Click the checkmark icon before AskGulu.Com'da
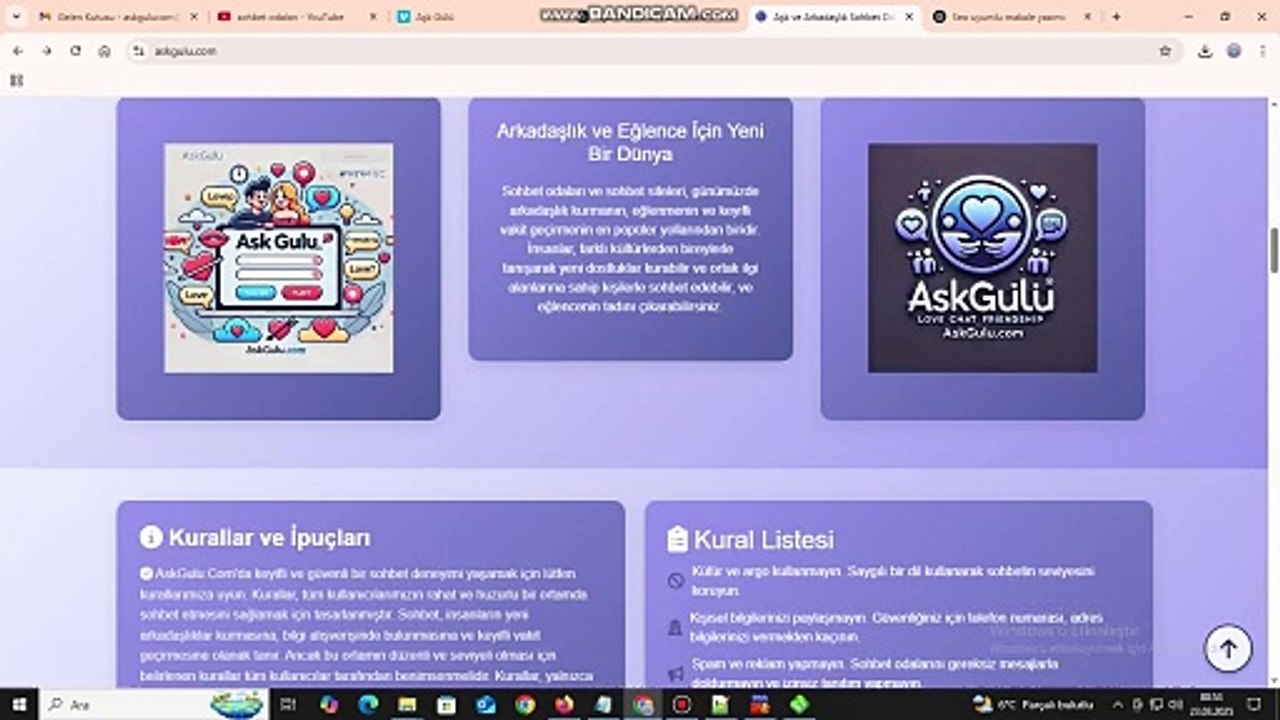The image size is (1280, 720). pyautogui.click(x=147, y=573)
